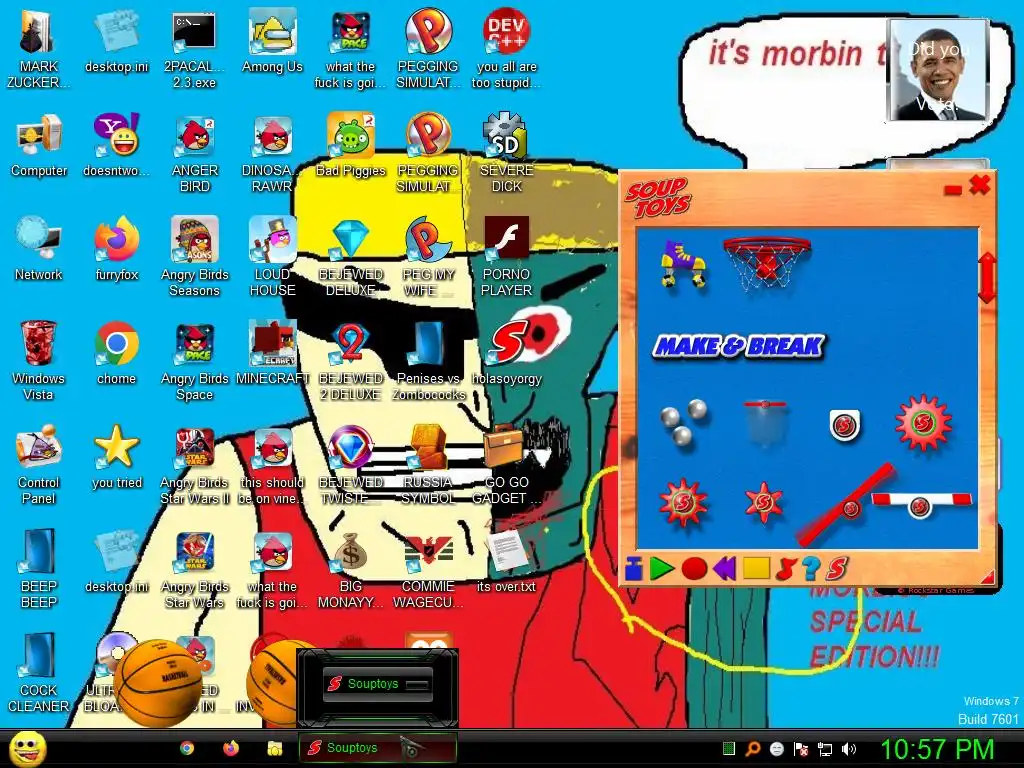The height and width of the screenshot is (768, 1024).
Task: Select the holasoyorgy Souptoys desktop shortcut
Action: click(x=507, y=353)
